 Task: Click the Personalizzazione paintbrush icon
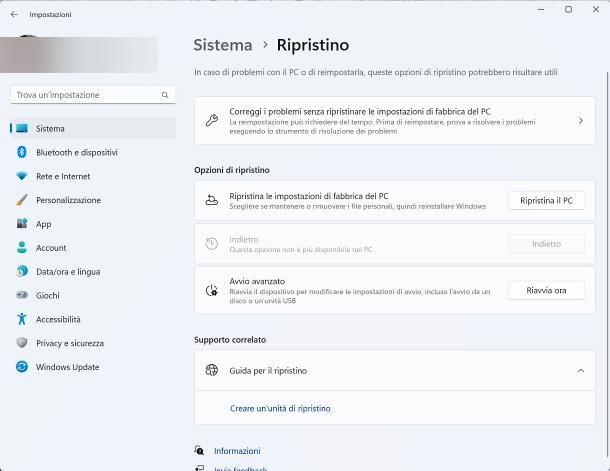point(22,200)
